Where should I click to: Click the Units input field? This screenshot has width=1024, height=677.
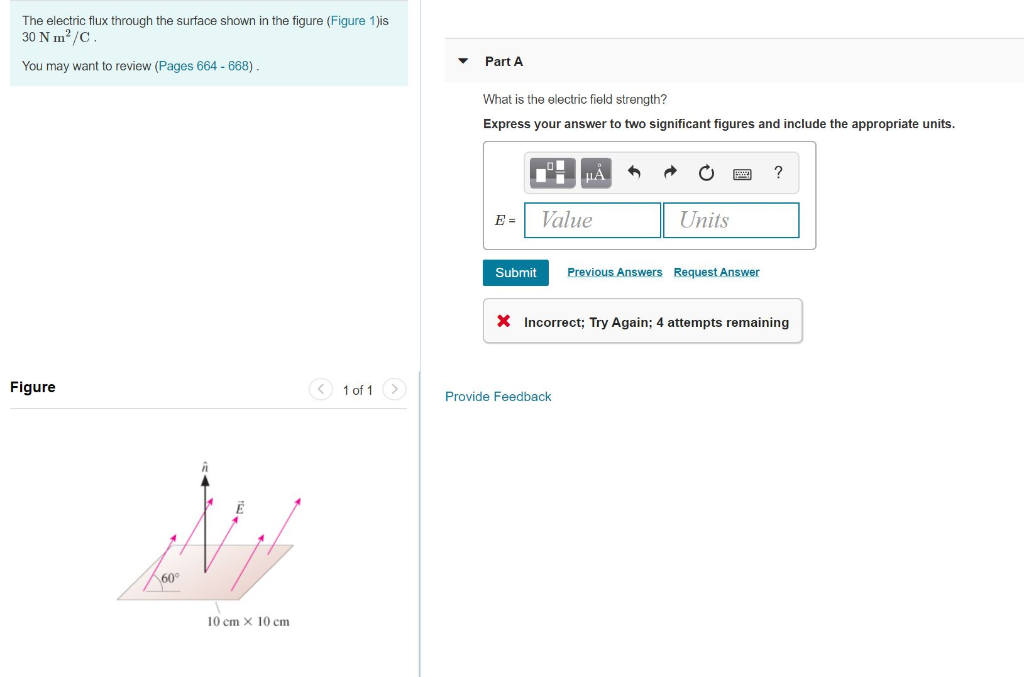coord(731,220)
